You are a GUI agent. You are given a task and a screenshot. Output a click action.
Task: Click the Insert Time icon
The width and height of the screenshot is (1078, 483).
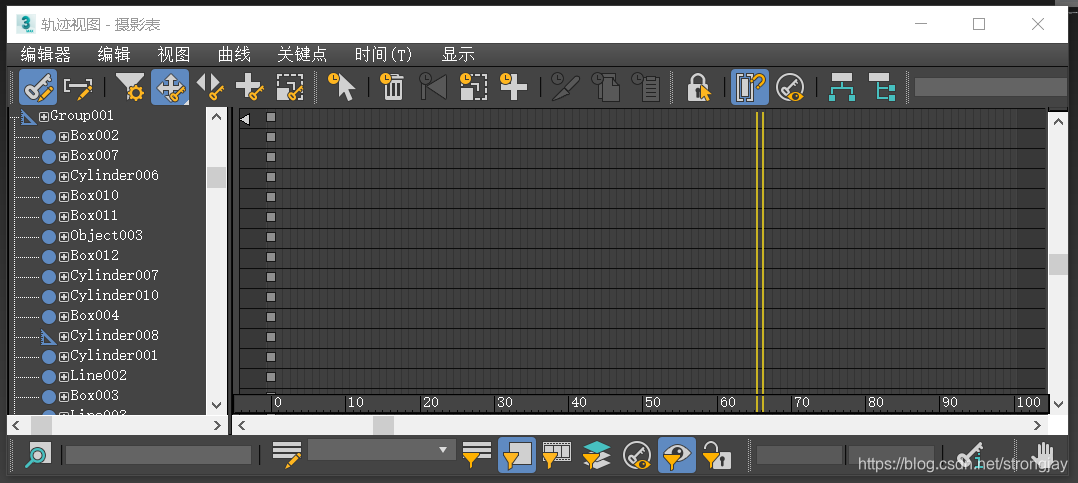point(513,87)
